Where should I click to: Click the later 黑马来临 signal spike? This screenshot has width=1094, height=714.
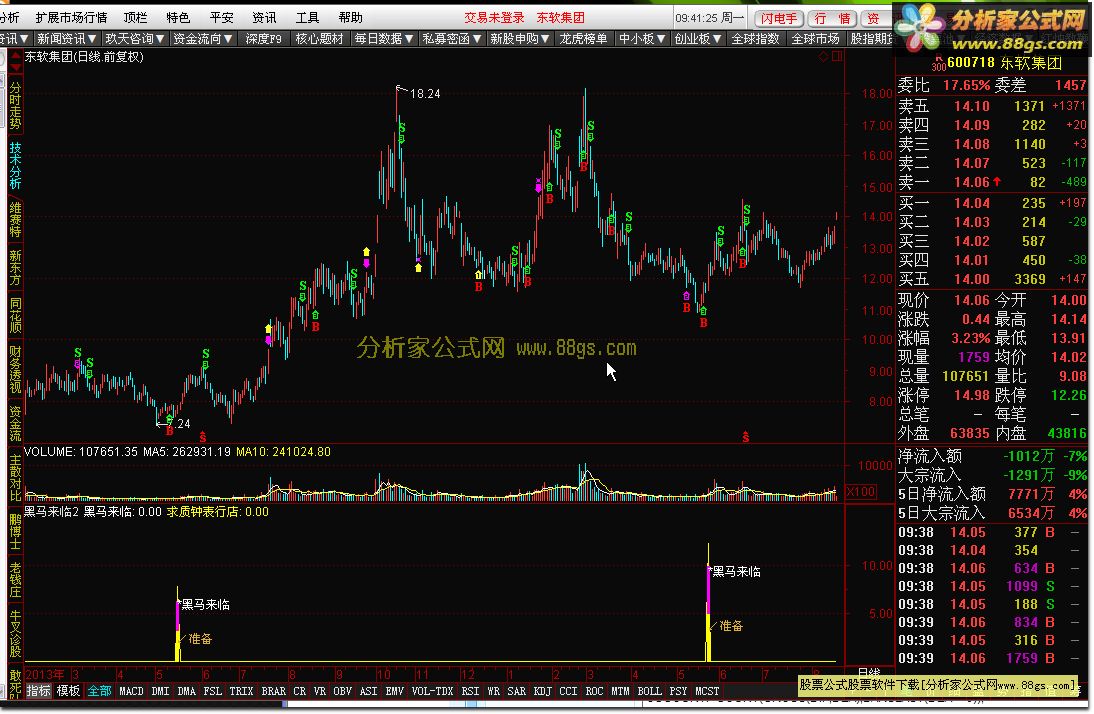(708, 603)
